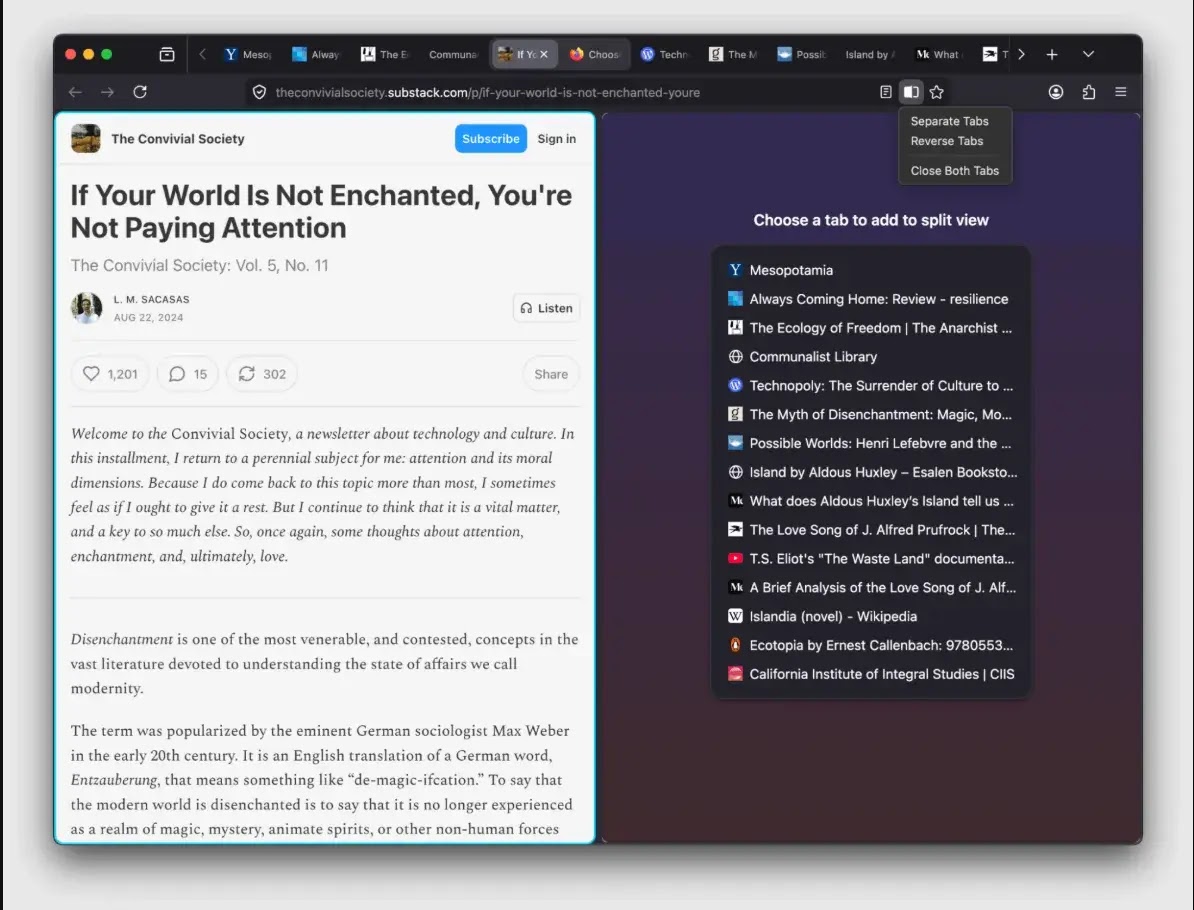Reload the page

140,92
